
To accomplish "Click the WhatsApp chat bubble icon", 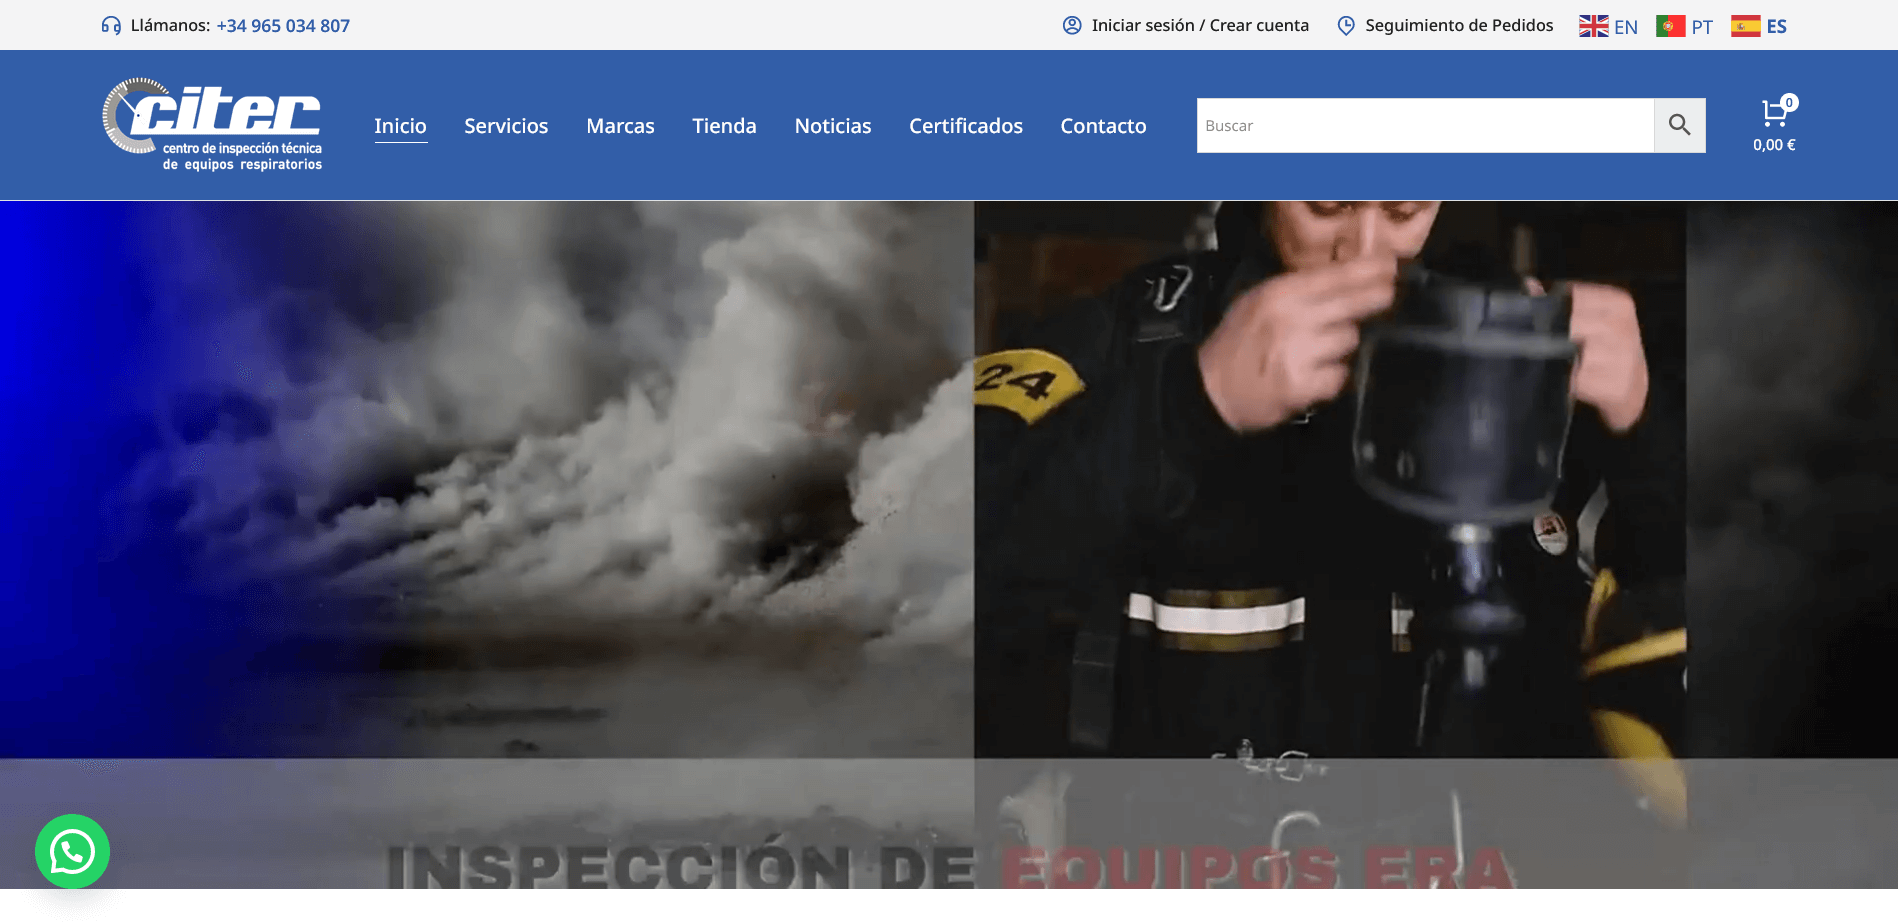I will point(72,852).
